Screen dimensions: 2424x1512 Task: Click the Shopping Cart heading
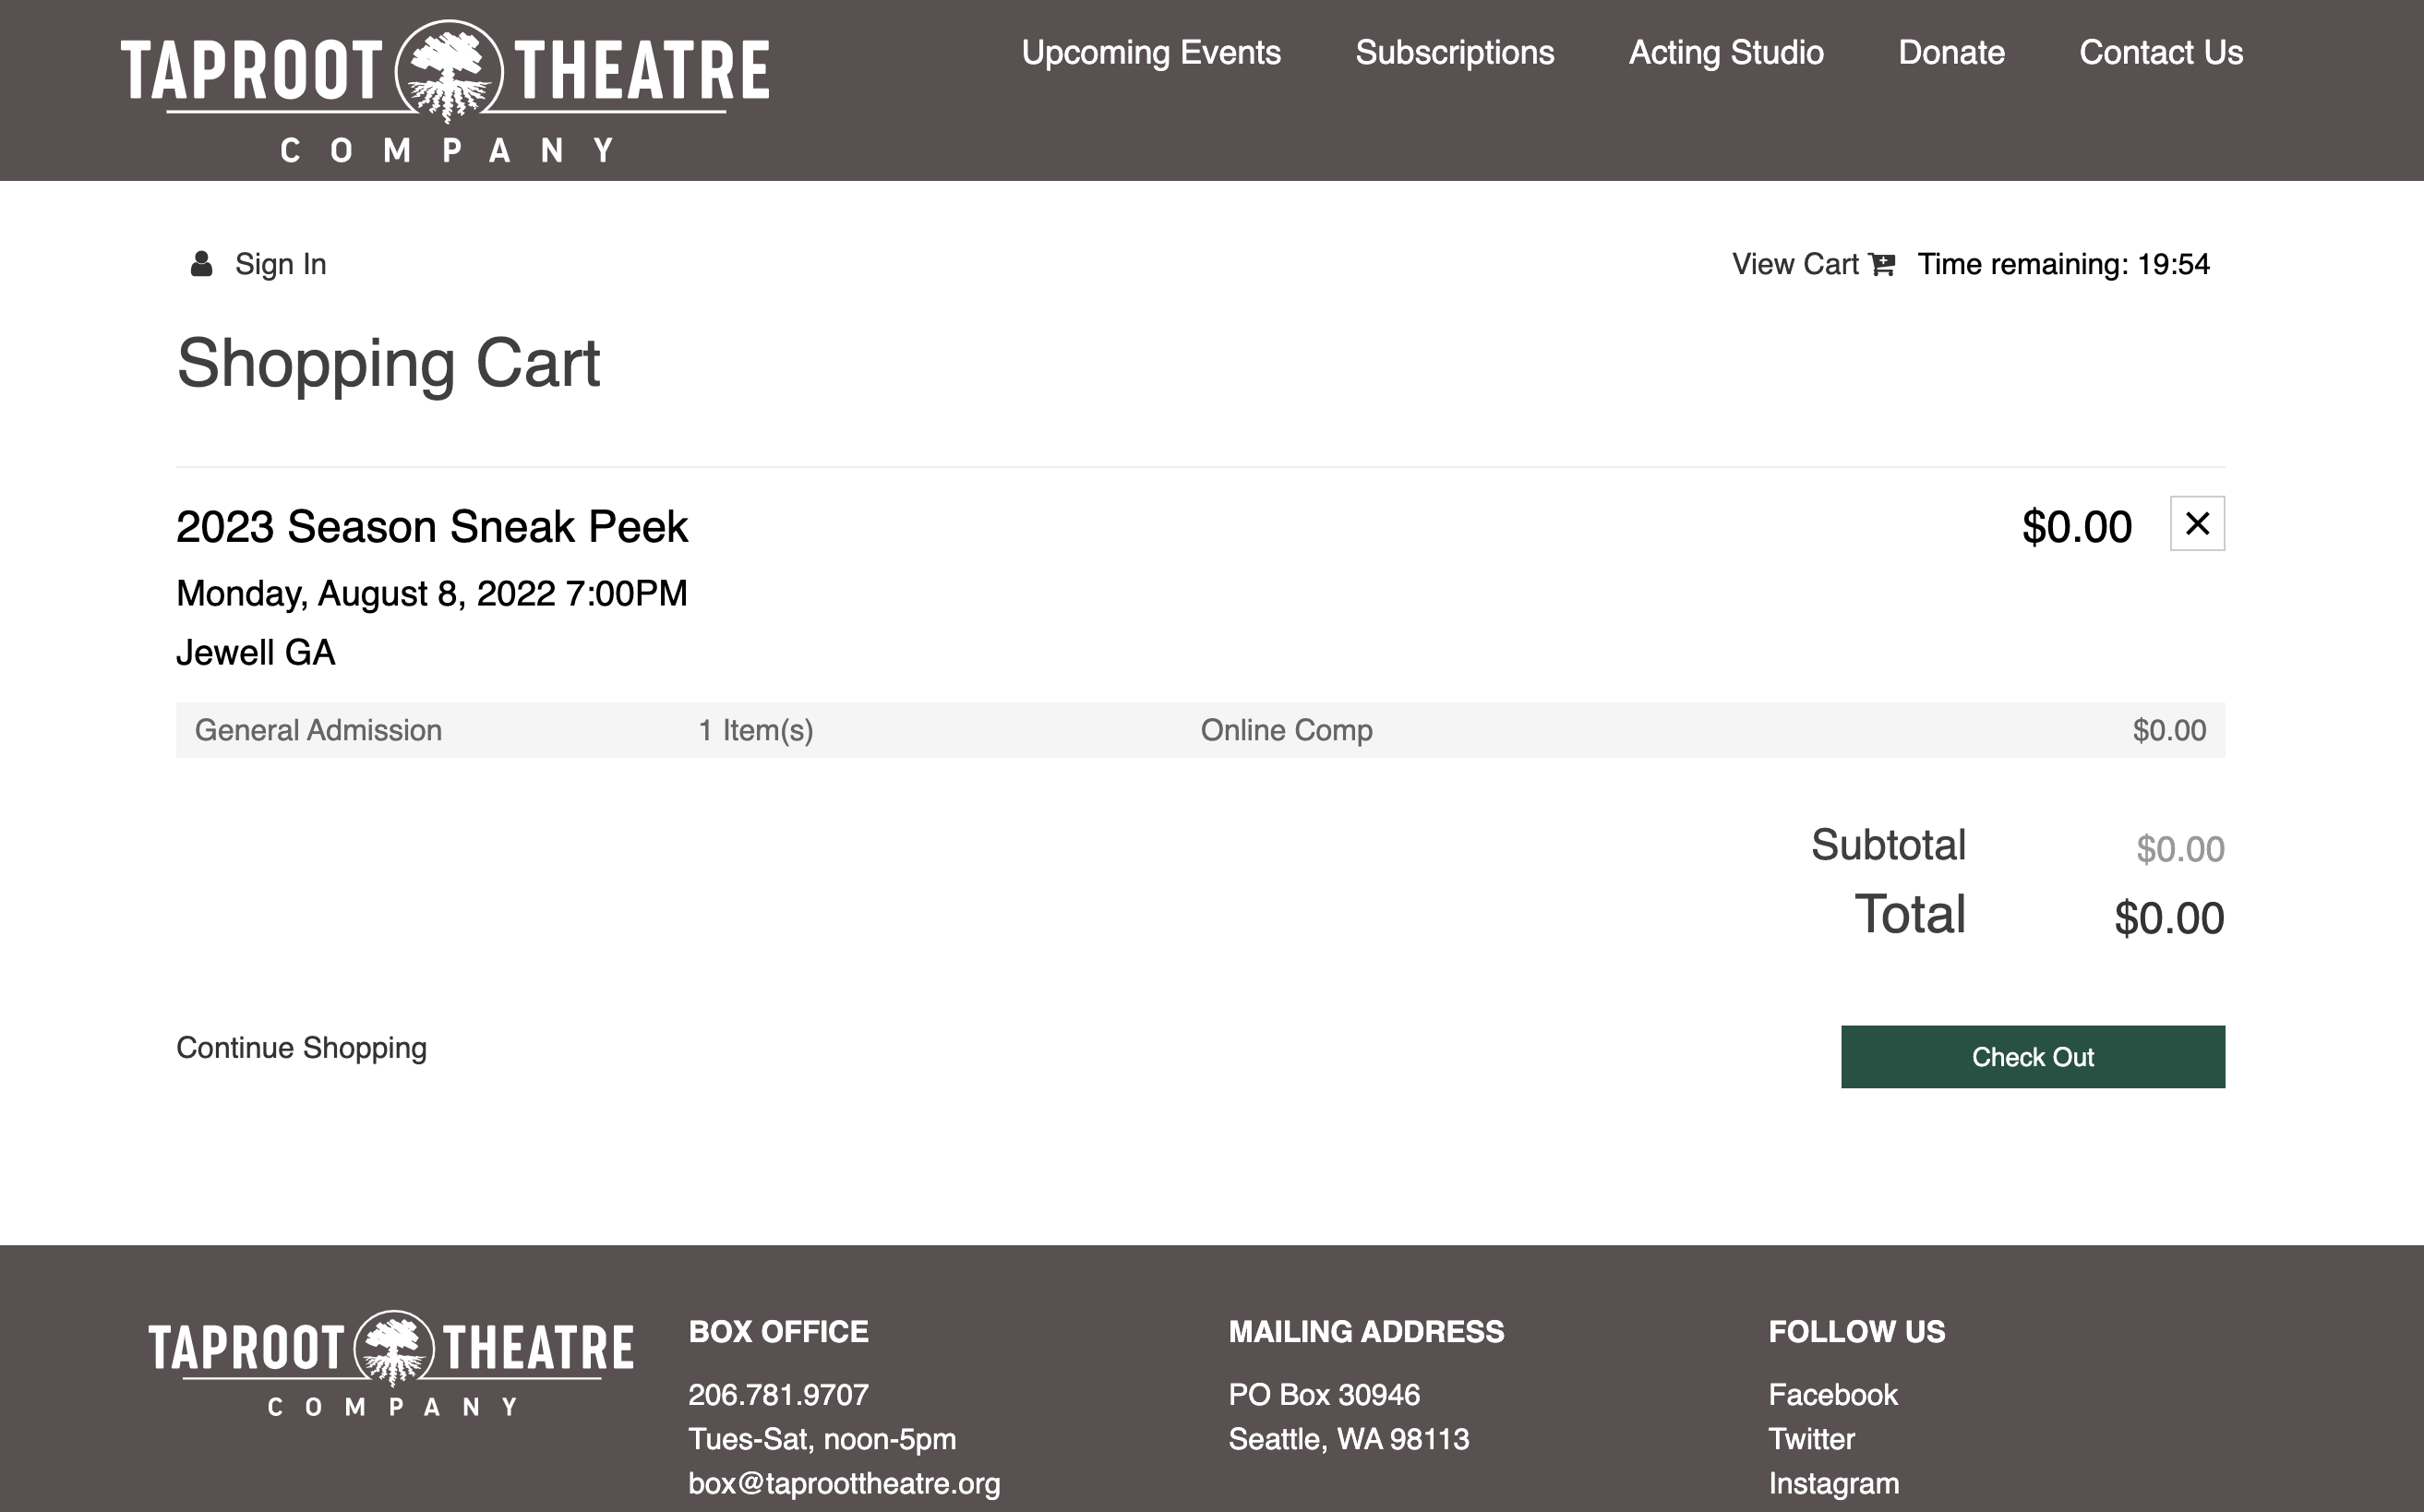pyautogui.click(x=388, y=363)
